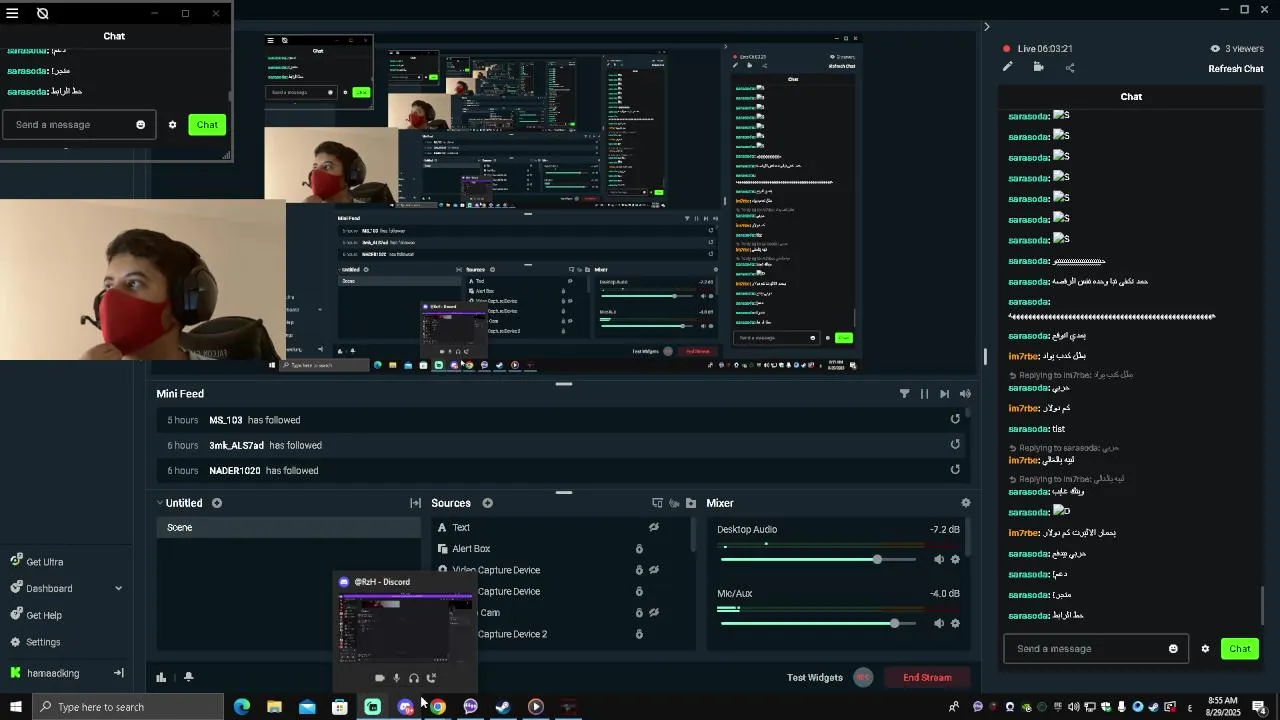Click the camera clip icon beside the pencil

coord(1039,67)
